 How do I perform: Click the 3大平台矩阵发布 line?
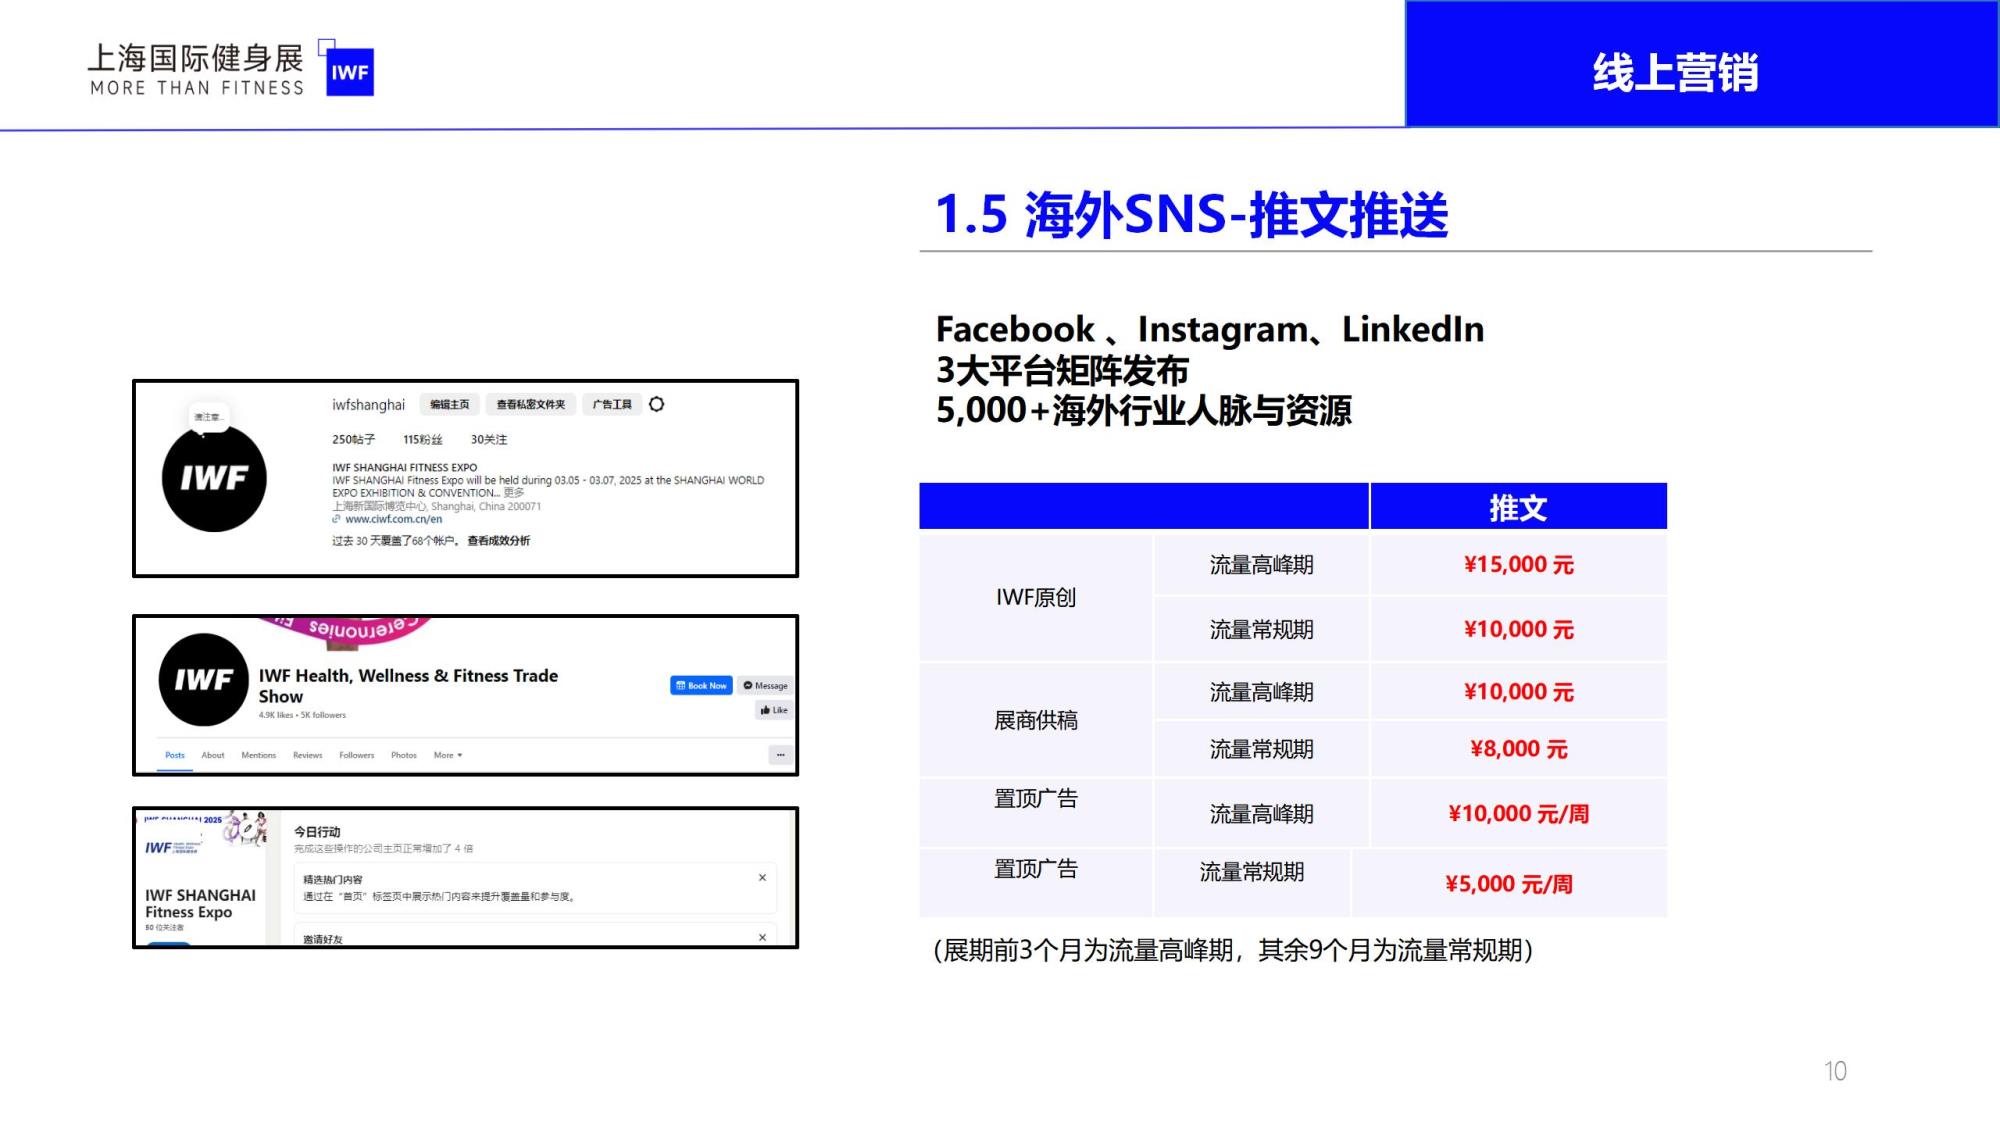[x=1062, y=370]
